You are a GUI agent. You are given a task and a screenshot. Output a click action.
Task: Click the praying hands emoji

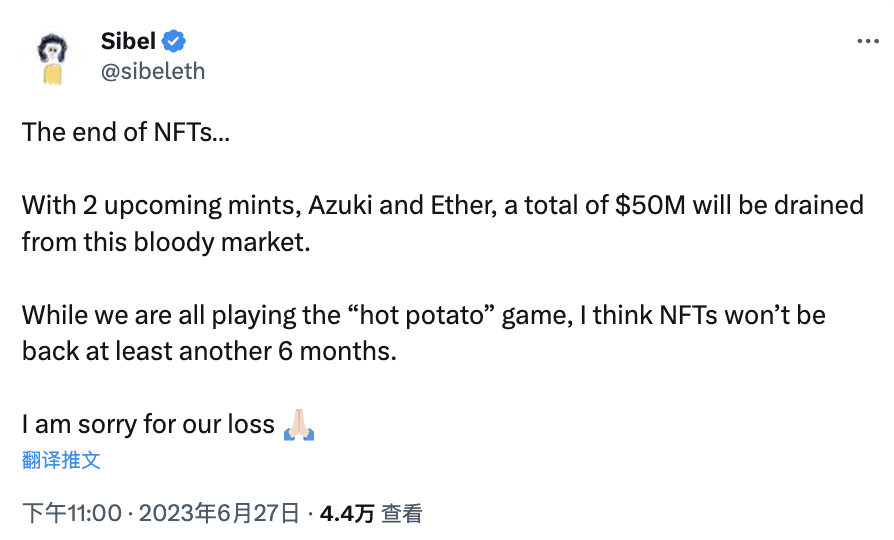(300, 424)
